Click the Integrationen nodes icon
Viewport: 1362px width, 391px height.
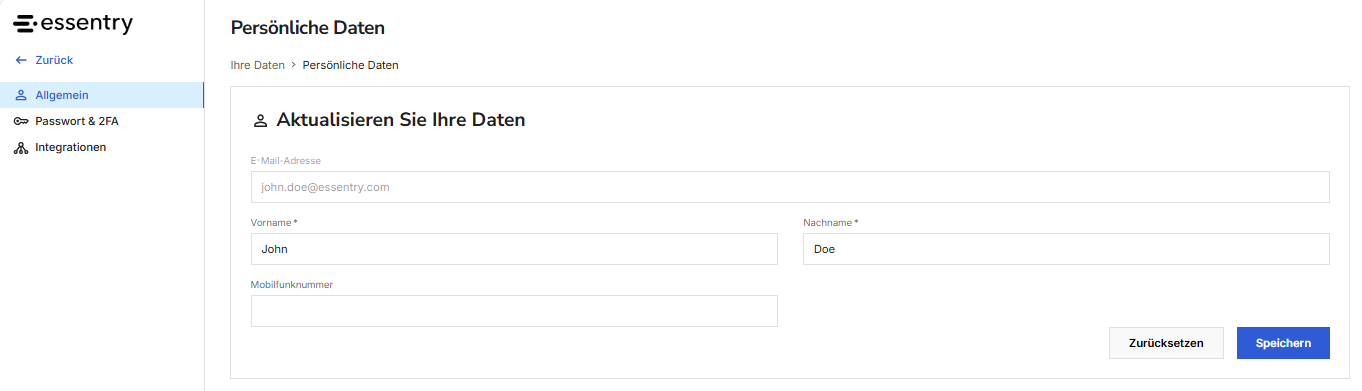pos(21,148)
